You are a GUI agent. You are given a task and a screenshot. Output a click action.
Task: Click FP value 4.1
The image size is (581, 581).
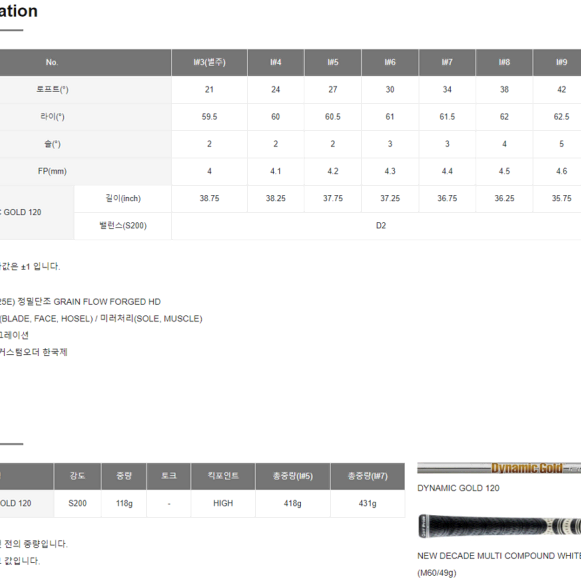click(276, 171)
